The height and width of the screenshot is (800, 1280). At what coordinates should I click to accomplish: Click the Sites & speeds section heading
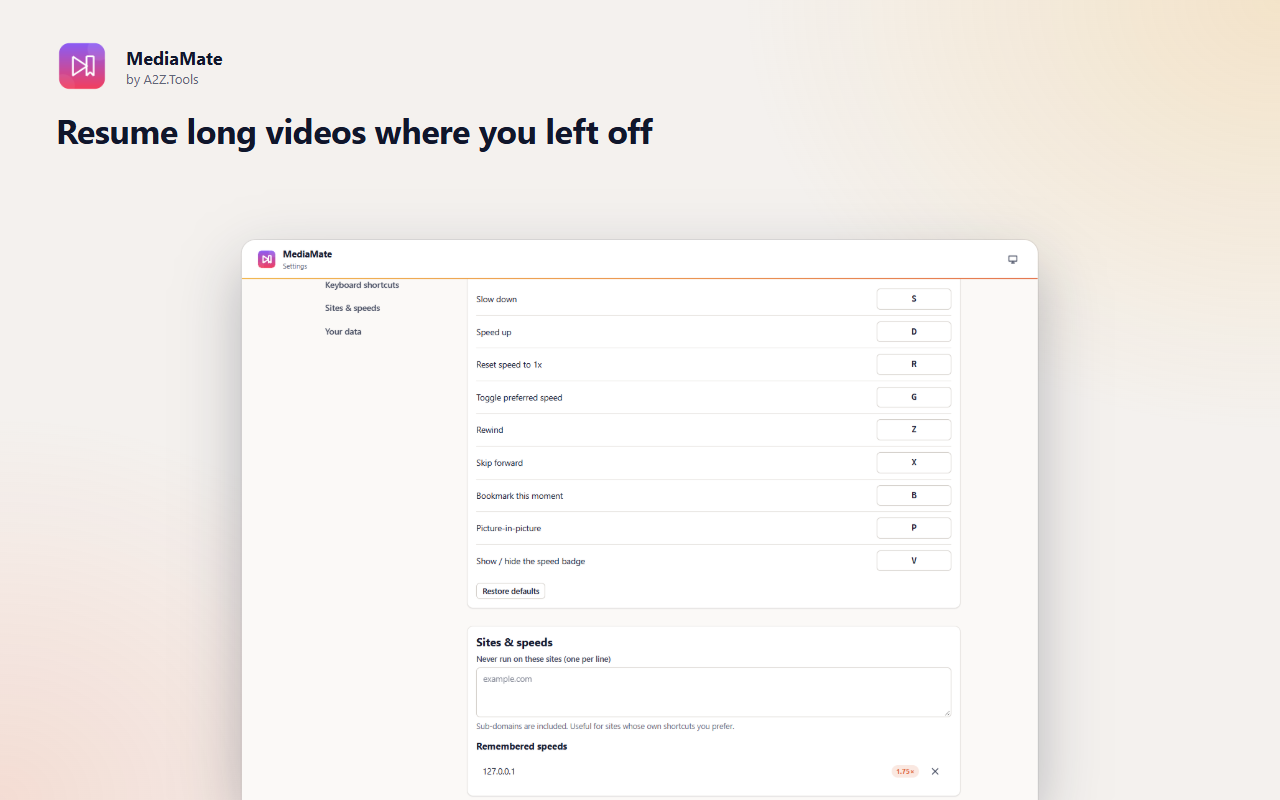click(514, 642)
